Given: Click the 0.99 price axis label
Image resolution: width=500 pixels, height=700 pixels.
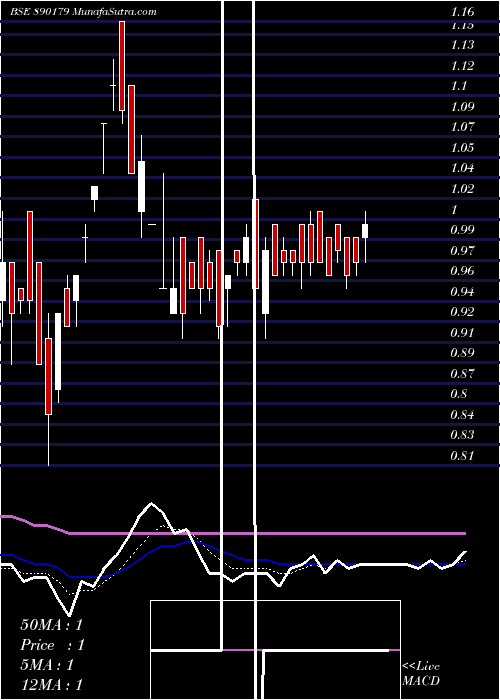Looking at the screenshot, I should point(462,230).
